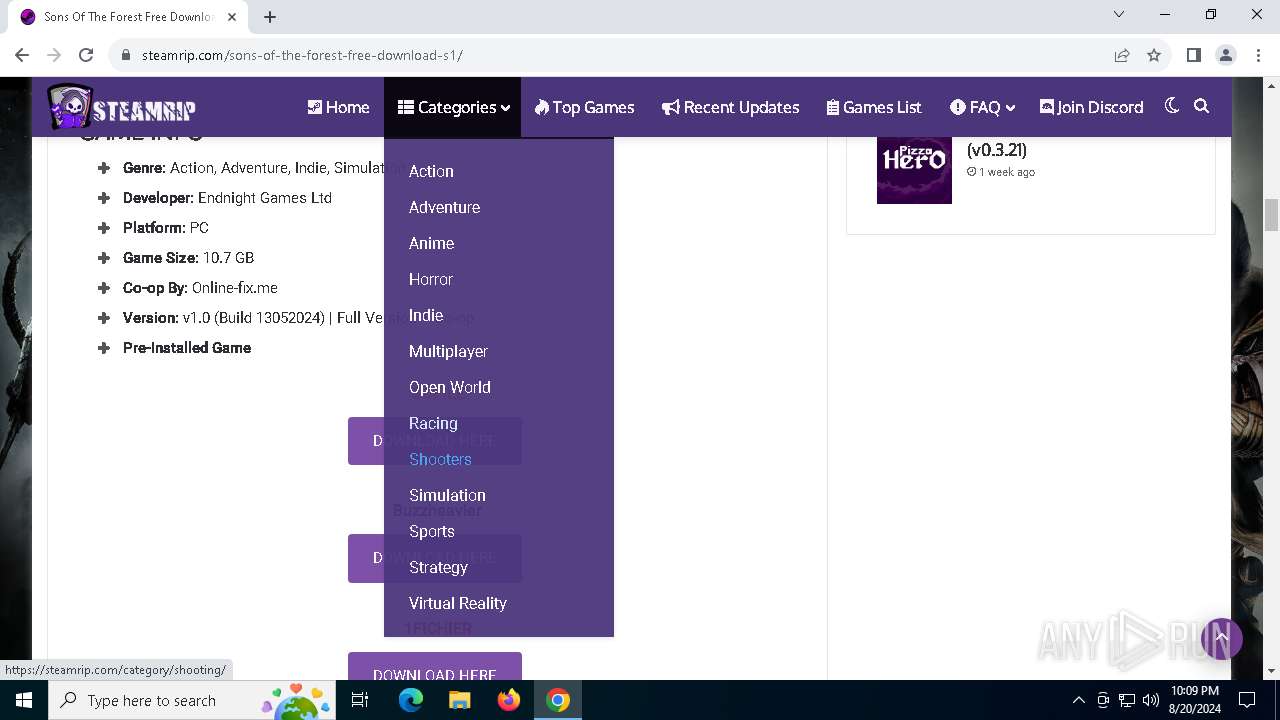This screenshot has height=720, width=1280.
Task: Click the address bar URL
Action: click(302, 55)
